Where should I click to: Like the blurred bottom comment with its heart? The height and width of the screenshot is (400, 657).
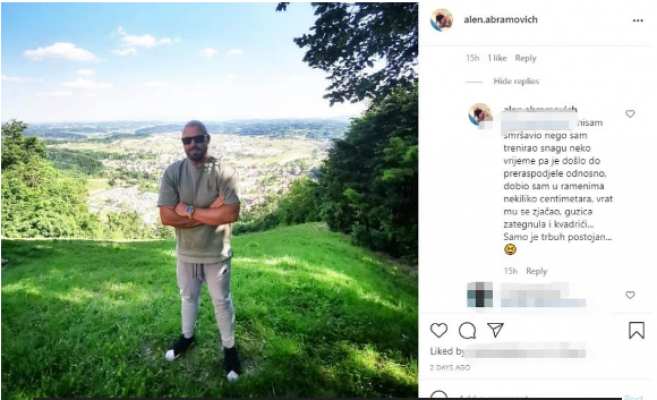click(630, 295)
